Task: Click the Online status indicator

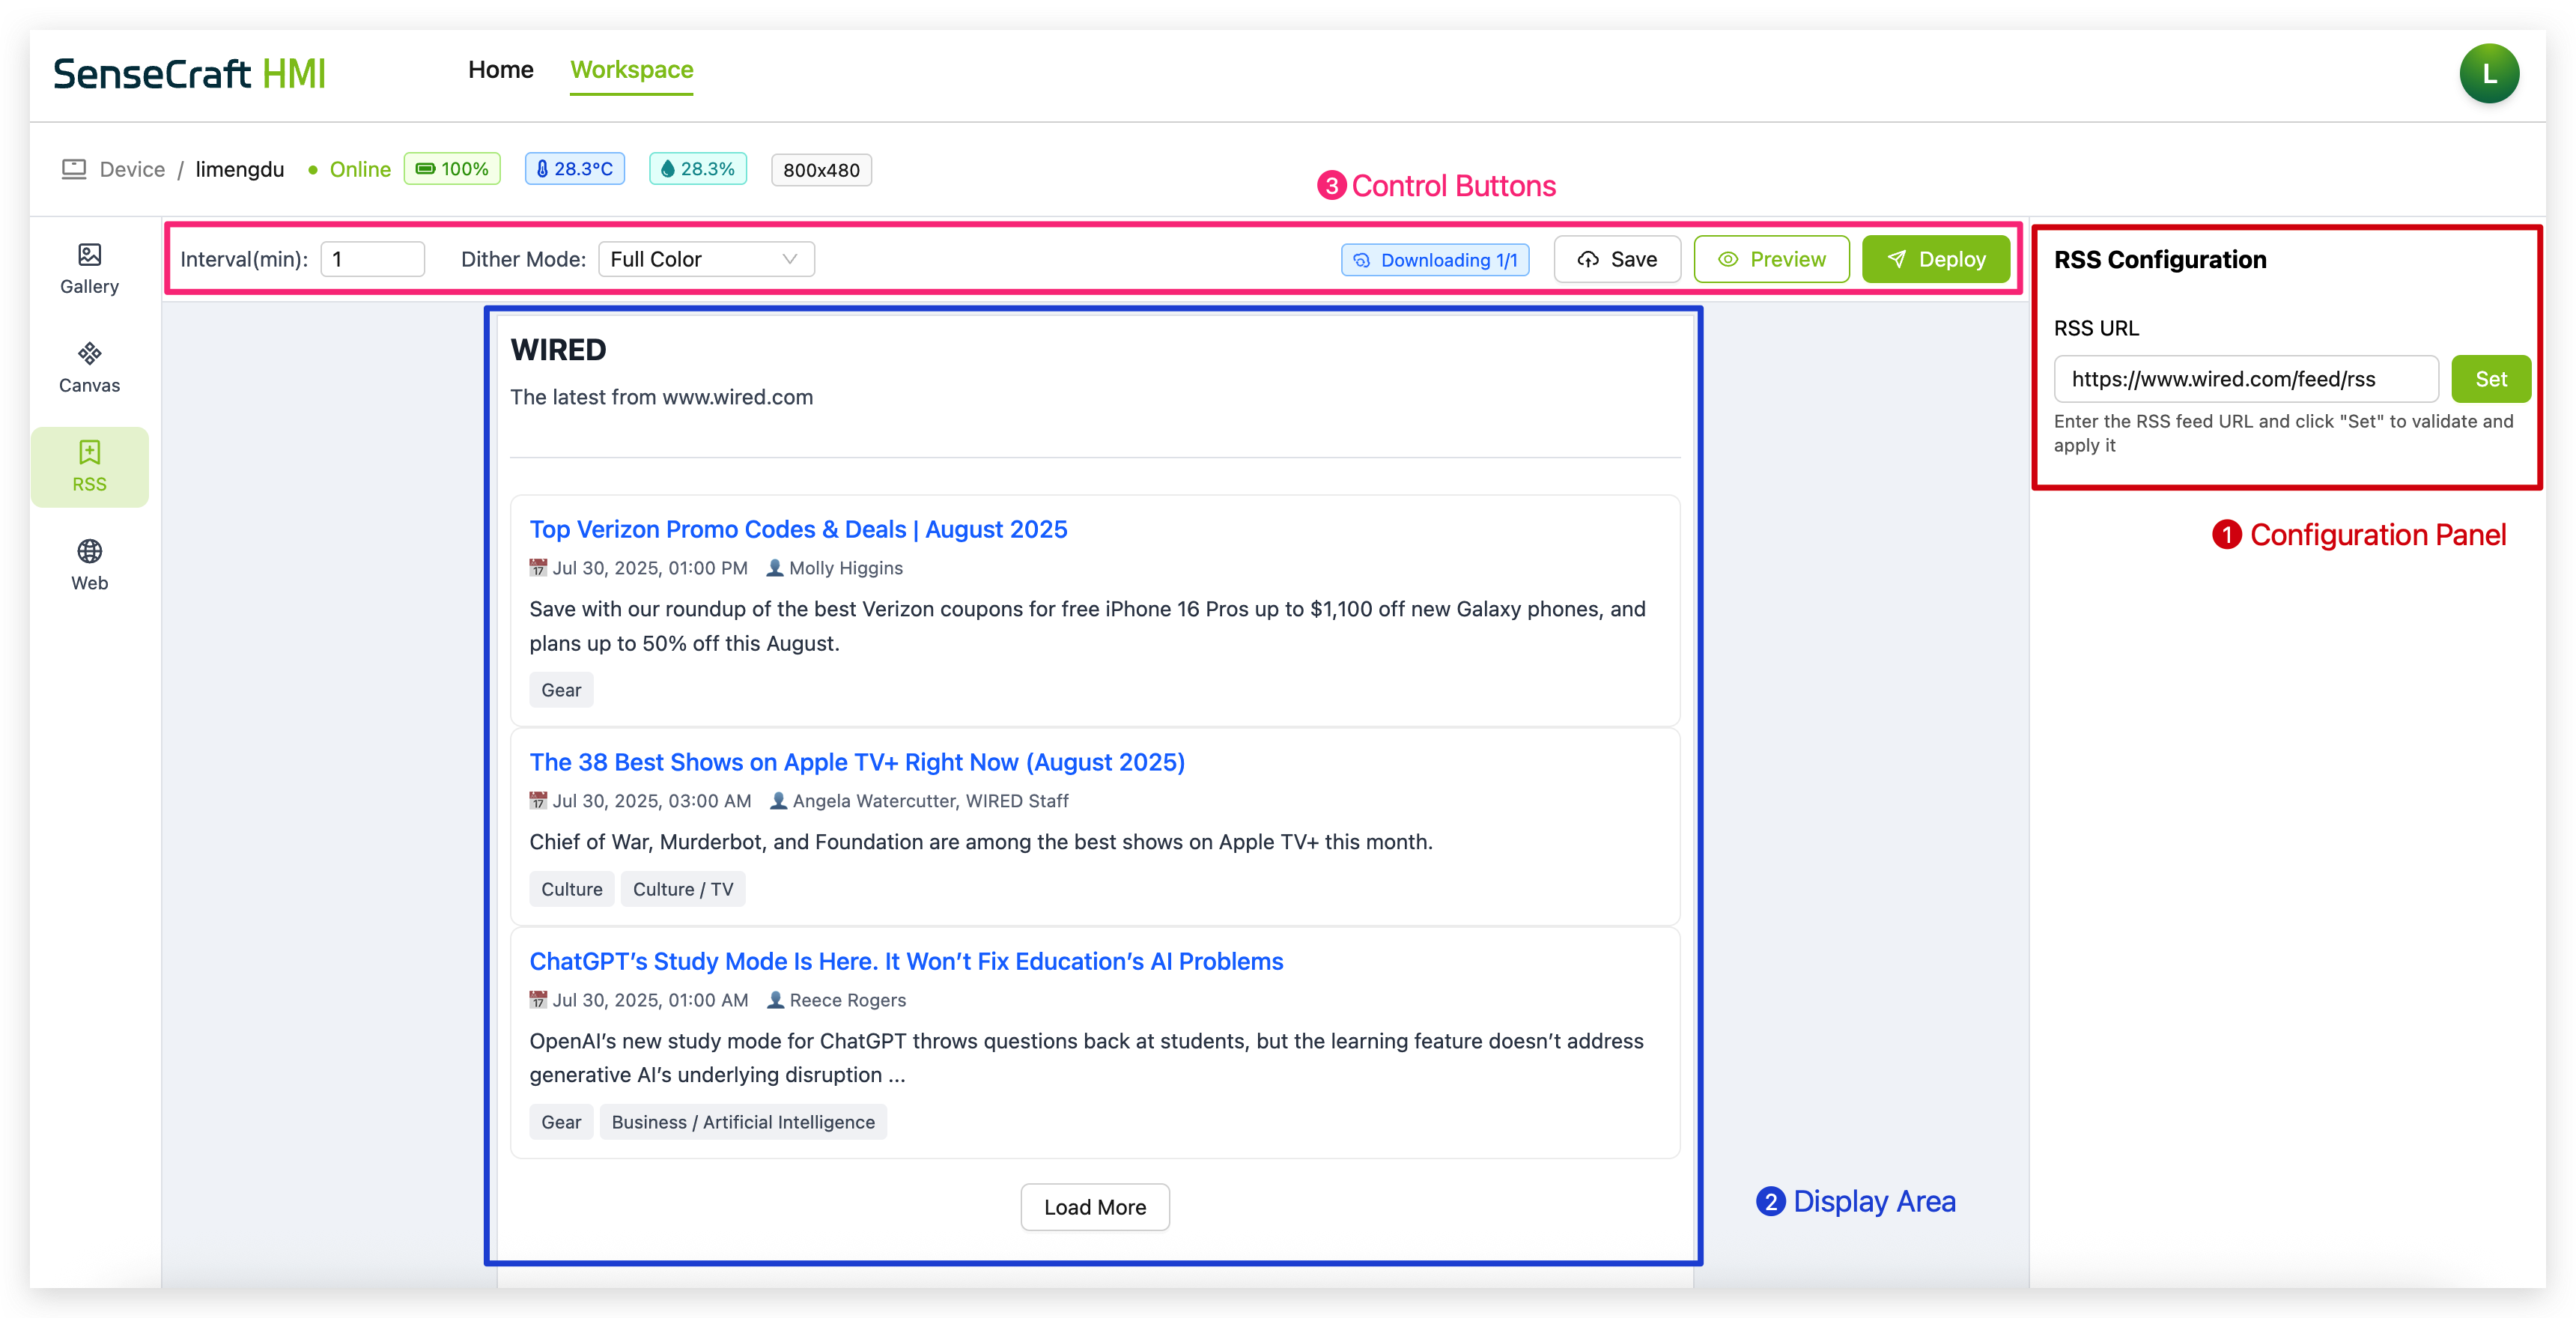Action: coord(350,170)
